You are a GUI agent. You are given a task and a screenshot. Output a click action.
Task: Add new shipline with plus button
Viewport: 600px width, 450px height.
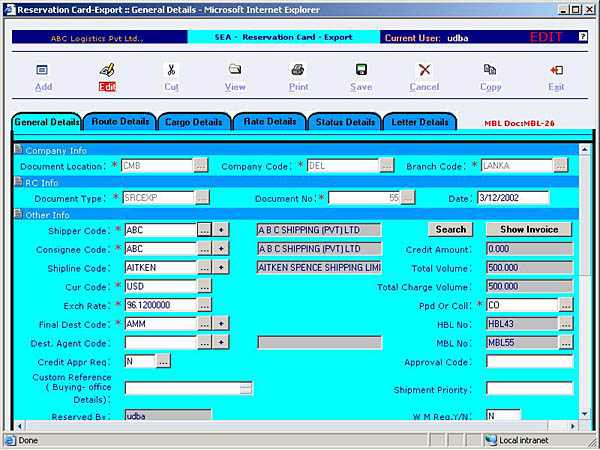coord(221,267)
